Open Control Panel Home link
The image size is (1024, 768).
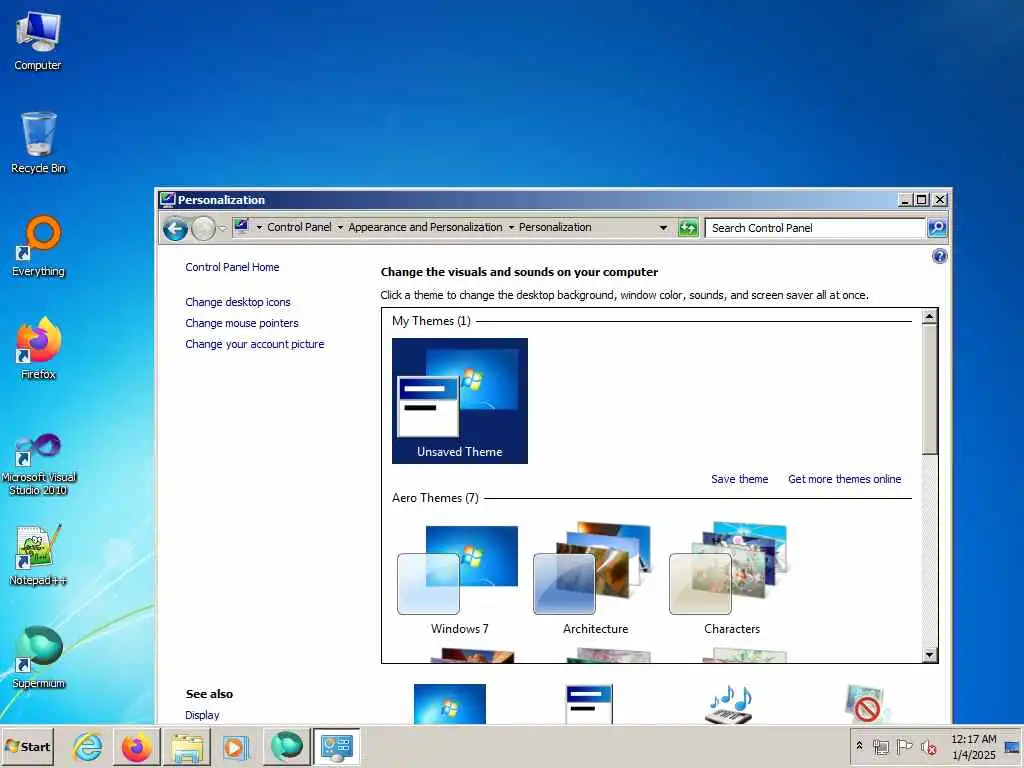tap(232, 267)
